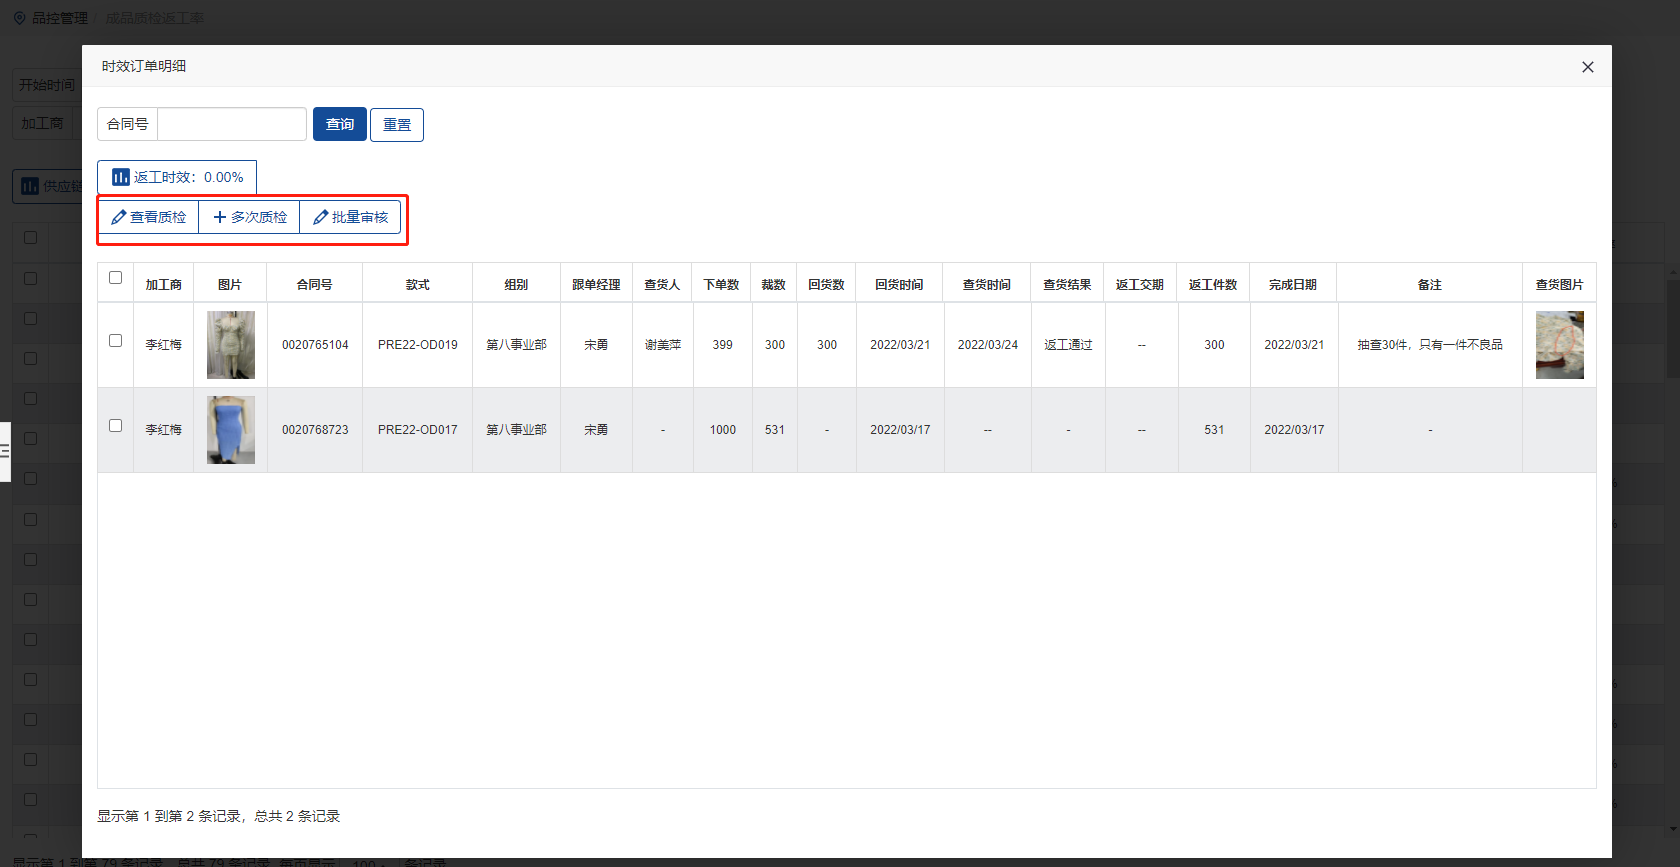Check the row for contract 0020765104
This screenshot has width=1680, height=867.
point(115,341)
